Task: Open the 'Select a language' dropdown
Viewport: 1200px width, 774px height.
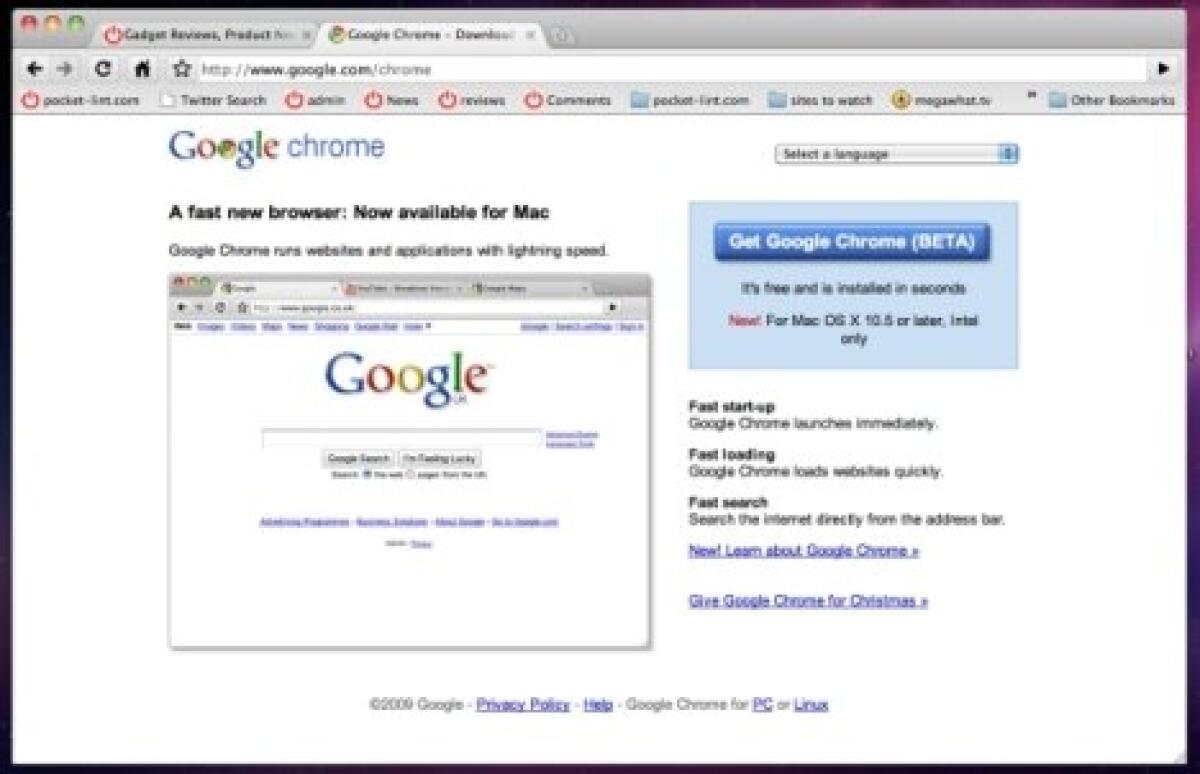Action: [x=897, y=154]
